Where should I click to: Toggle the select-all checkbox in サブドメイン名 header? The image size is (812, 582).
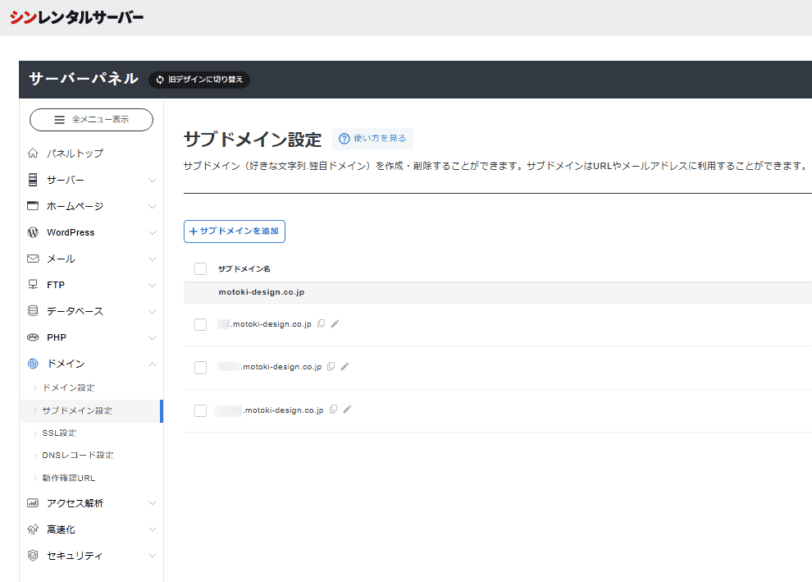pos(200,269)
